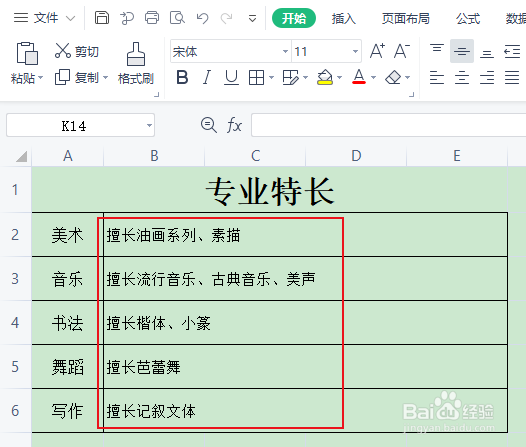The image size is (526, 447).
Task: Toggle middle vertical alignment
Action: [462, 51]
